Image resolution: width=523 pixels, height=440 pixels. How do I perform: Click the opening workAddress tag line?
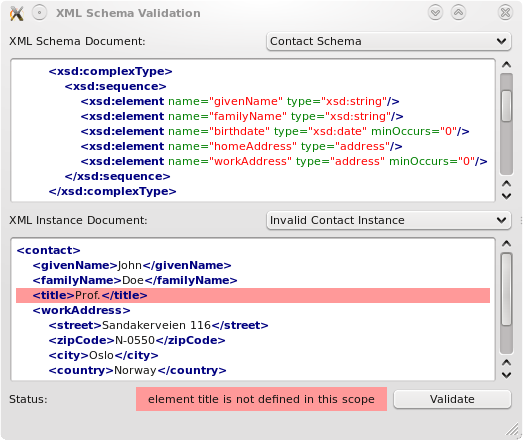(81, 311)
